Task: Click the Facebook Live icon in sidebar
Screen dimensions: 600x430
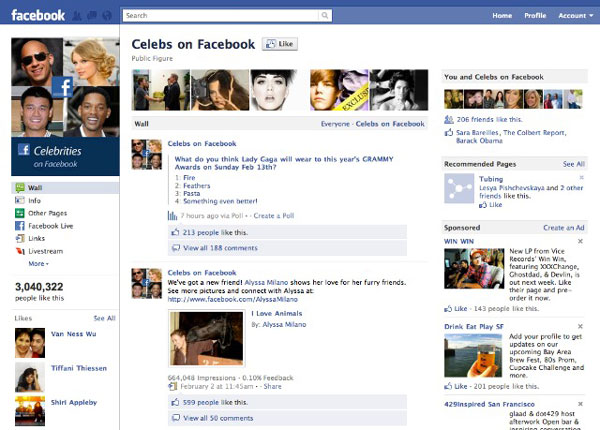Action: [x=20, y=226]
